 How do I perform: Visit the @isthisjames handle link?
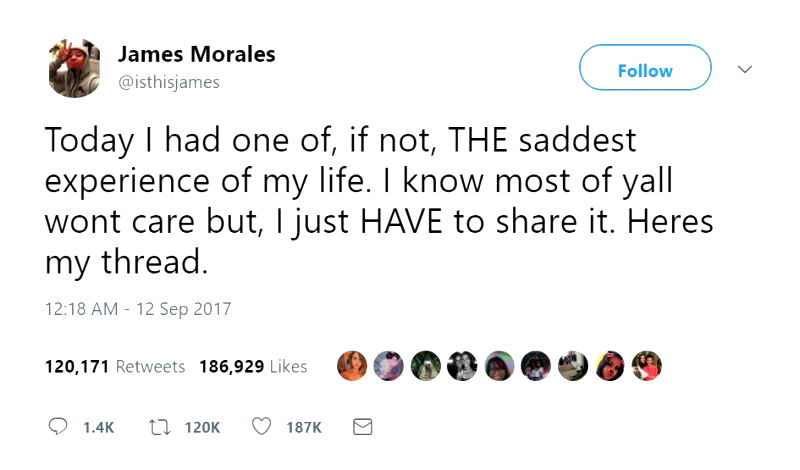pyautogui.click(x=168, y=83)
